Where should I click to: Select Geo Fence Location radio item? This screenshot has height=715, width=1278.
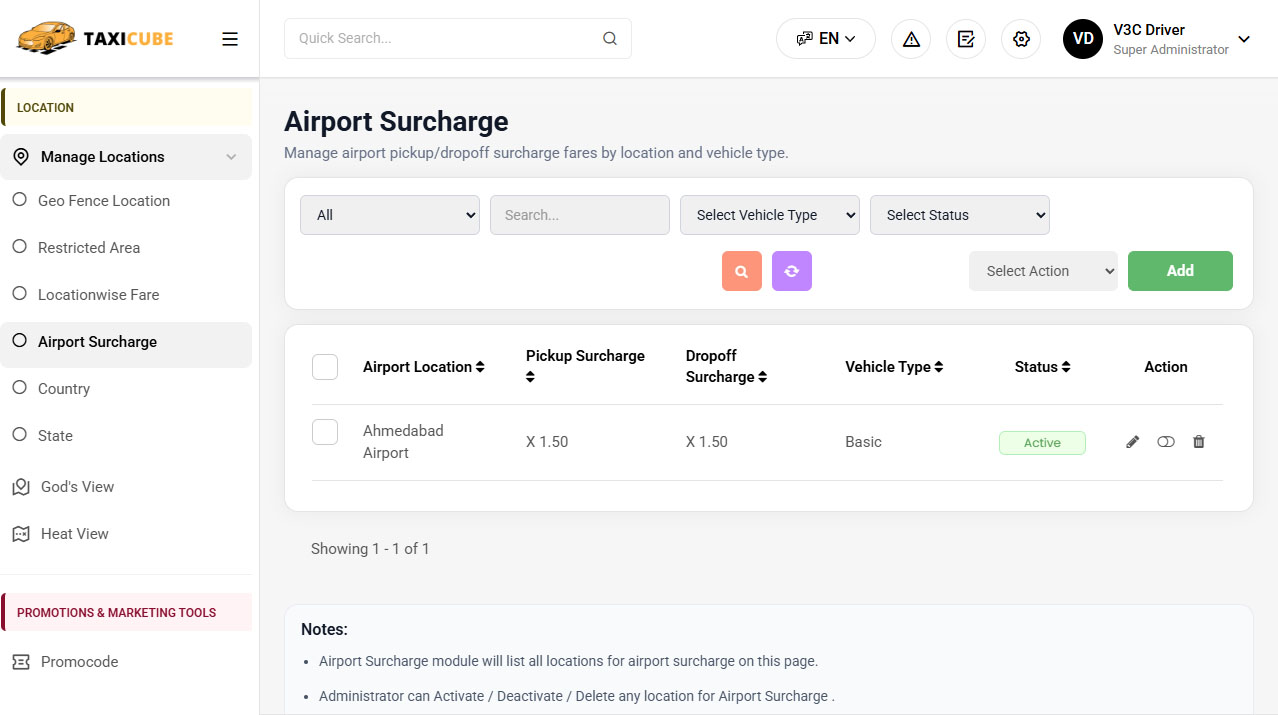(x=19, y=200)
